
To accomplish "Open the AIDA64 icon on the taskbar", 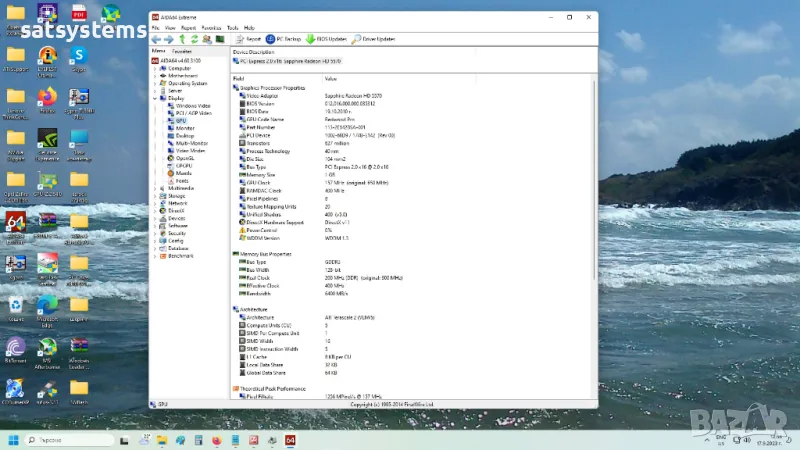I will [x=291, y=440].
